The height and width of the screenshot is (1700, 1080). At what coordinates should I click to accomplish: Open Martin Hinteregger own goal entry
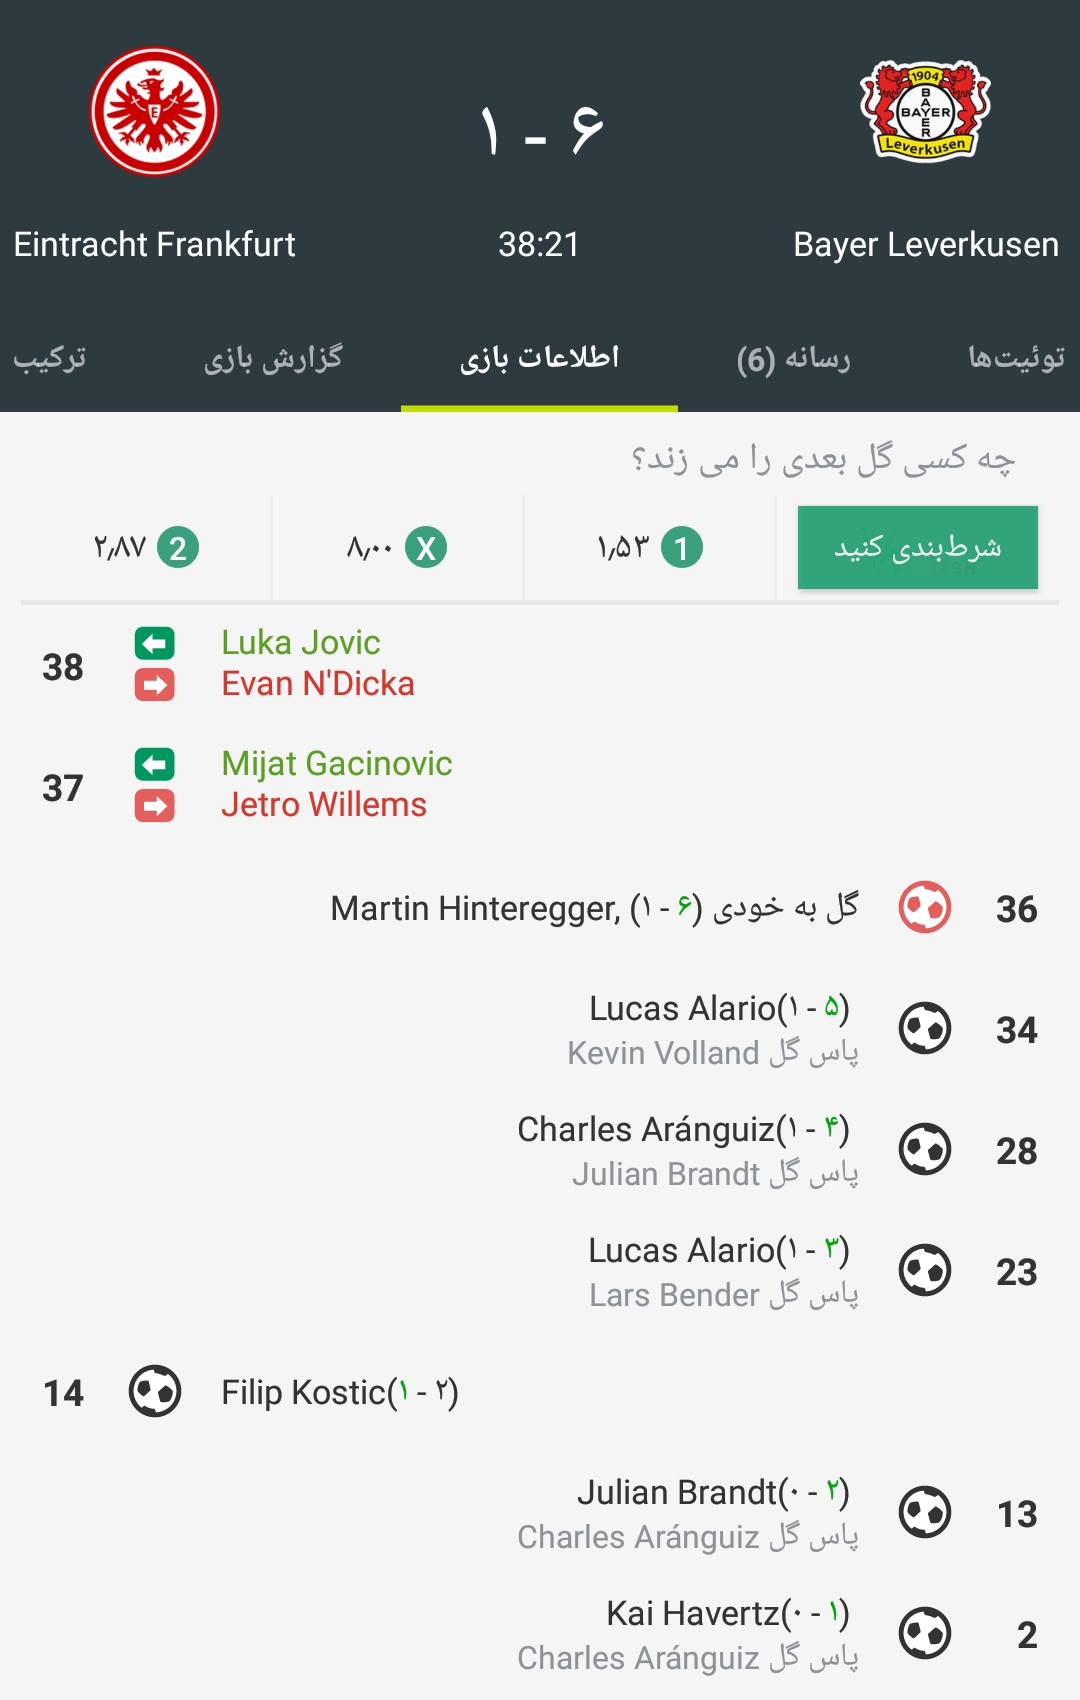595,908
